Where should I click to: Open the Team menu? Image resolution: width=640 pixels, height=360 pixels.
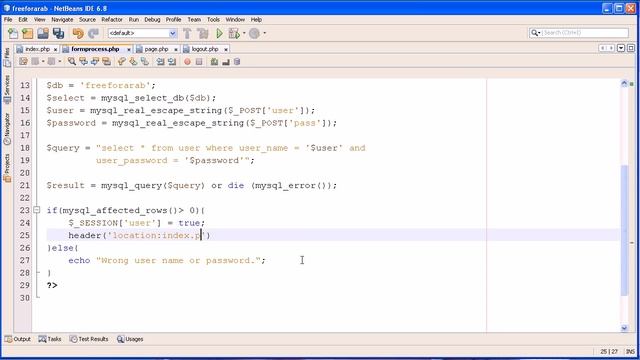[194, 20]
